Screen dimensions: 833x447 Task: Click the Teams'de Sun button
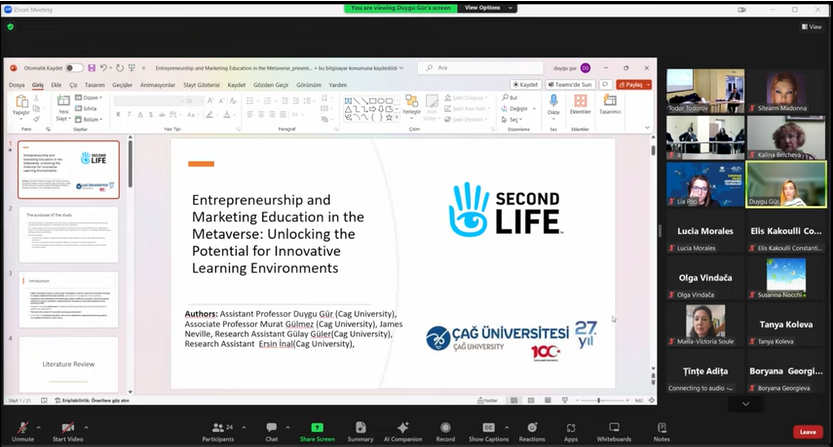click(570, 85)
